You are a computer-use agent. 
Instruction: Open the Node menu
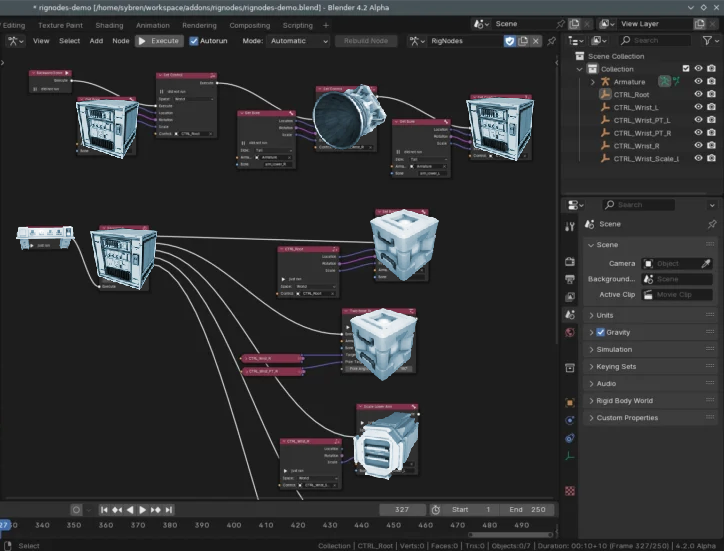[121, 41]
